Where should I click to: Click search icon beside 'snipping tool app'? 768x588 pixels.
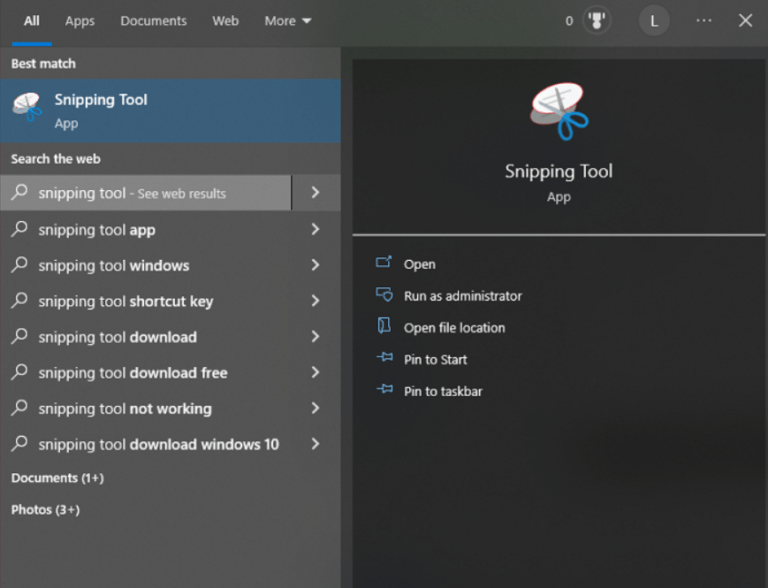pos(20,229)
